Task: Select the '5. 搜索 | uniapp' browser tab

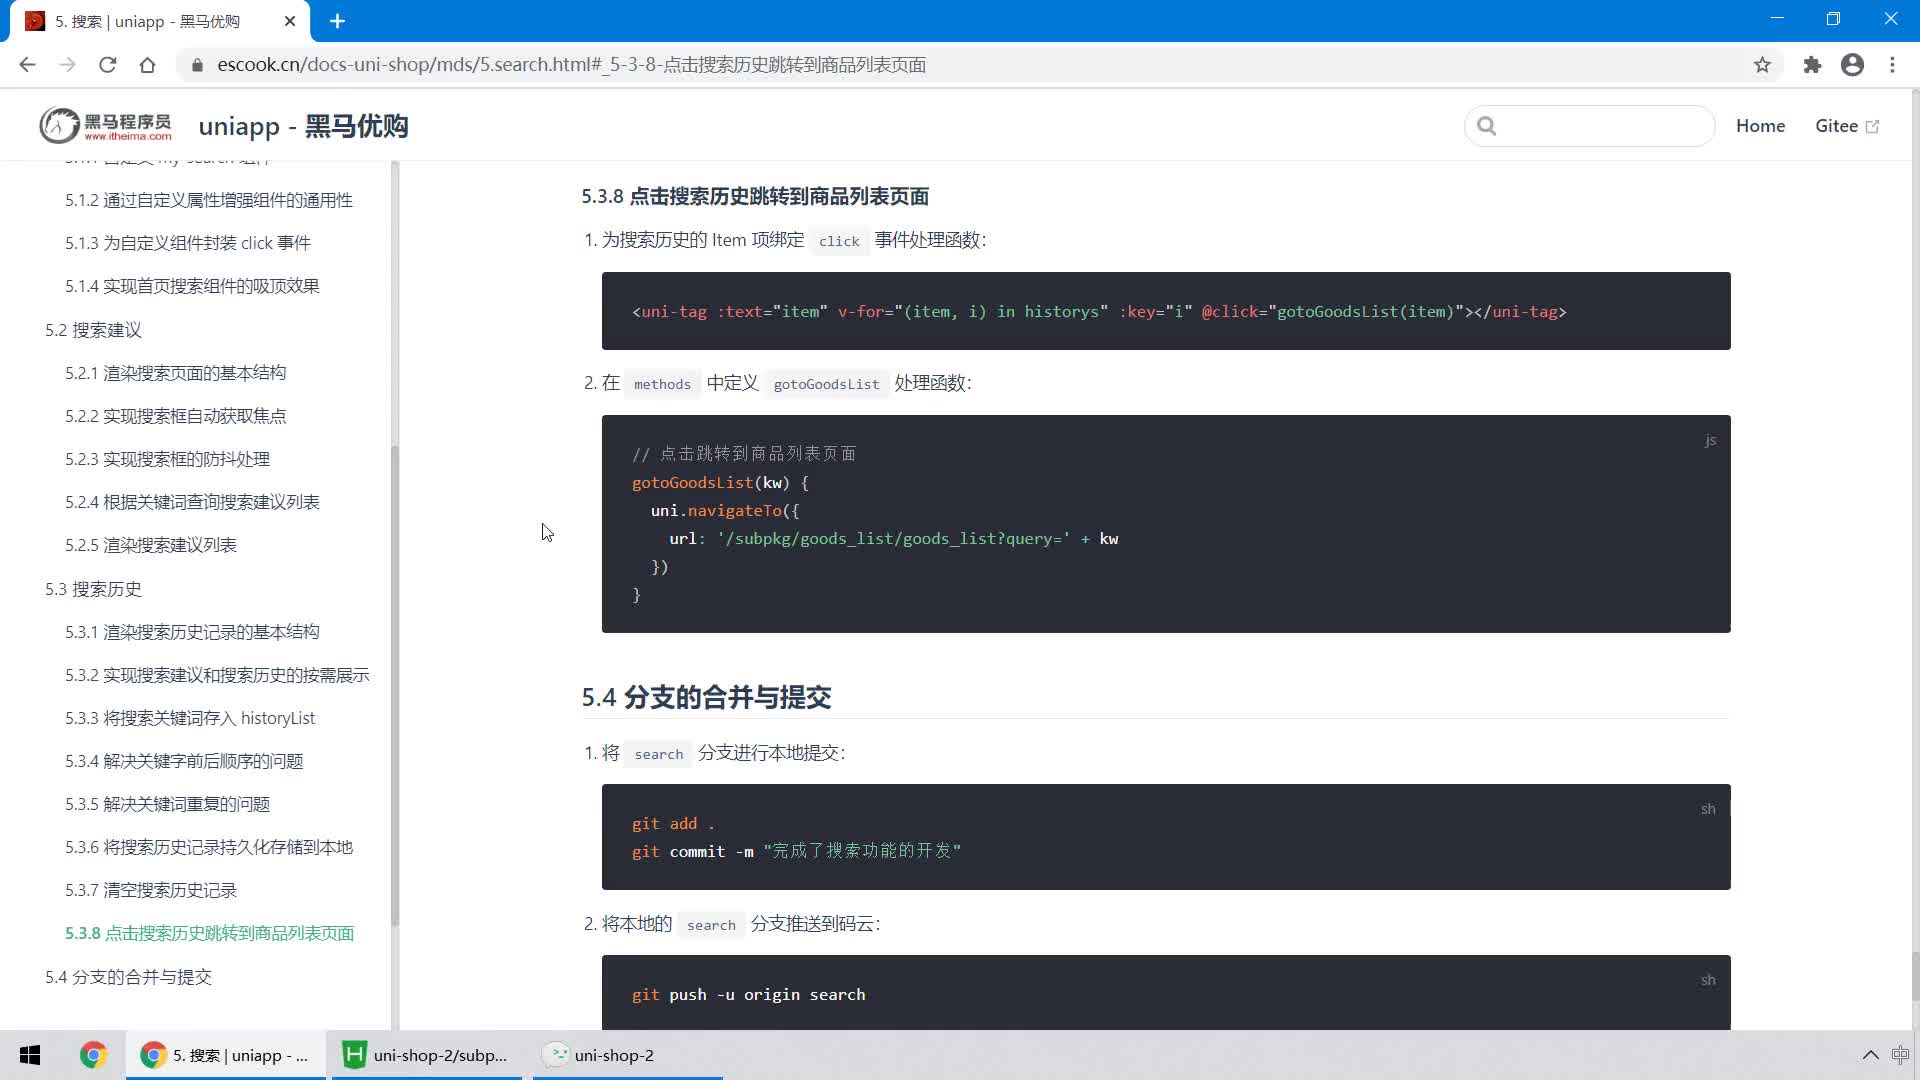Action: click(x=160, y=21)
